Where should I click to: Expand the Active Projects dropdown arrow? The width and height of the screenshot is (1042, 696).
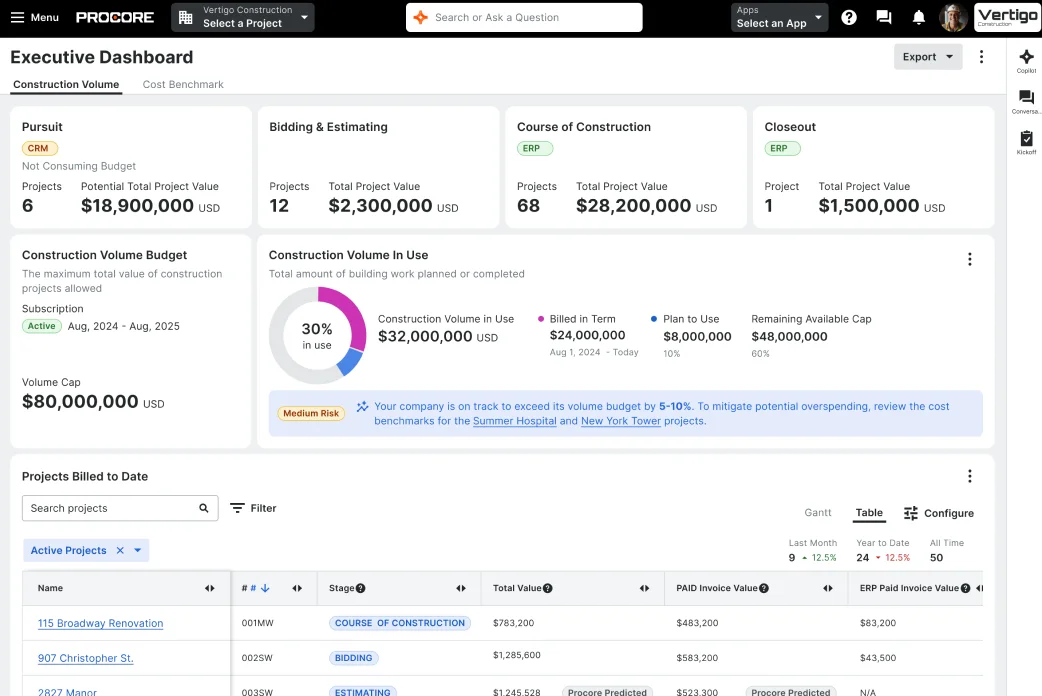(x=138, y=550)
